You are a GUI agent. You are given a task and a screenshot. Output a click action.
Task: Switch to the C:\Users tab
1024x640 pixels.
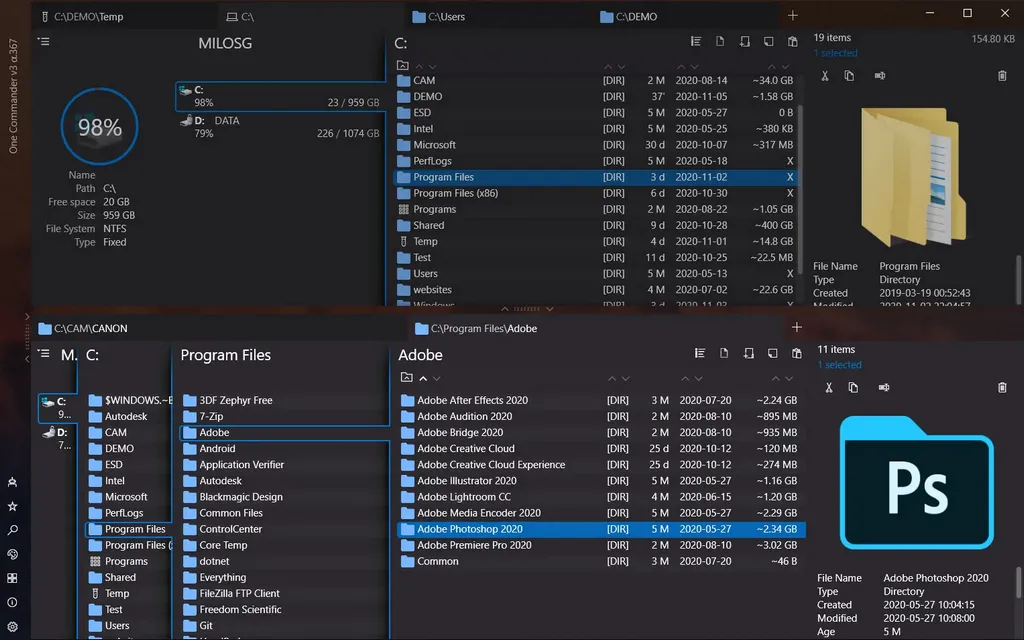pyautogui.click(x=498, y=16)
